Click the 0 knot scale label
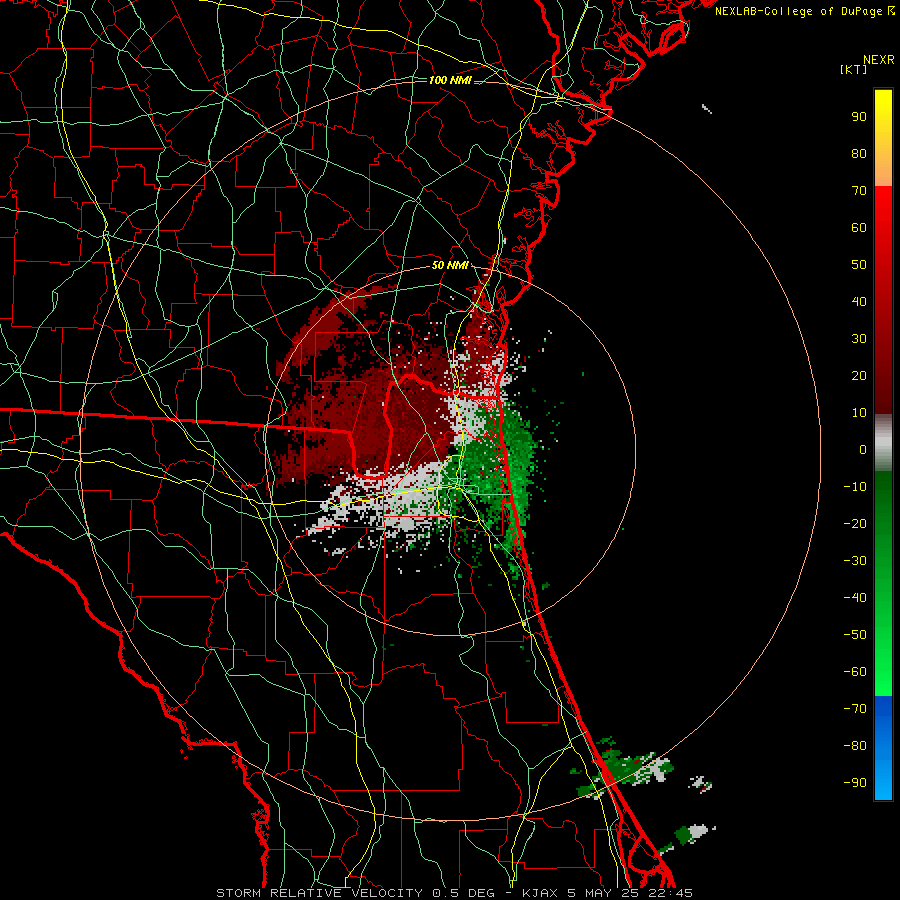Viewport: 900px width, 900px height. click(863, 449)
